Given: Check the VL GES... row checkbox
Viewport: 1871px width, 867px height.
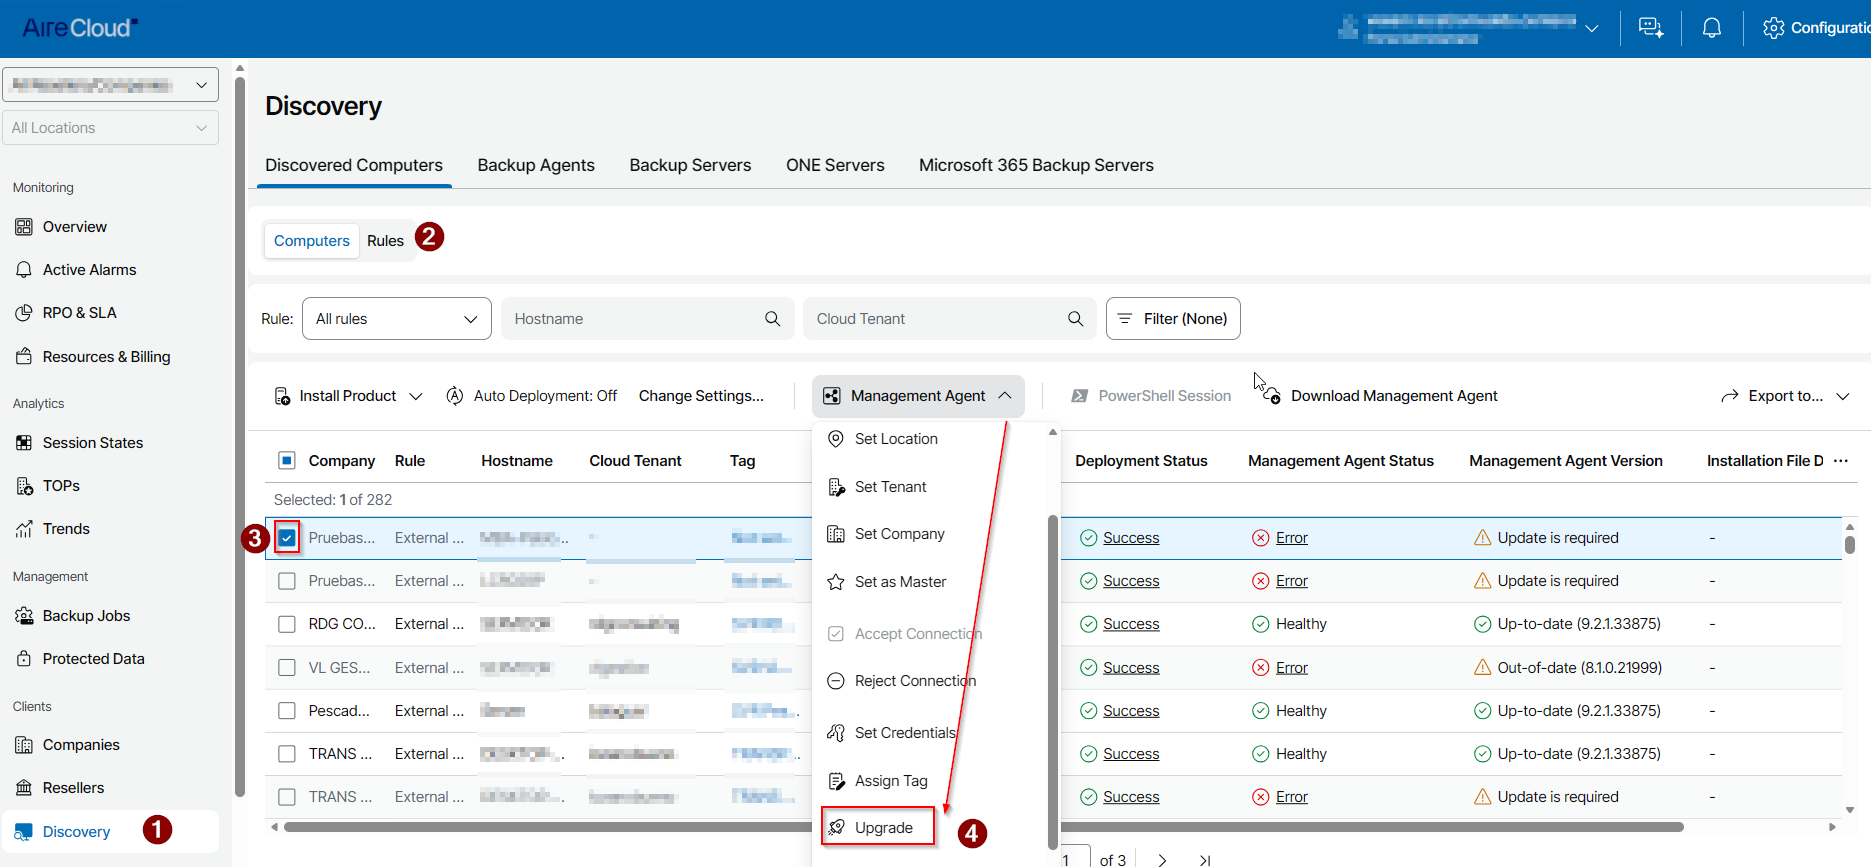Looking at the screenshot, I should tap(287, 668).
